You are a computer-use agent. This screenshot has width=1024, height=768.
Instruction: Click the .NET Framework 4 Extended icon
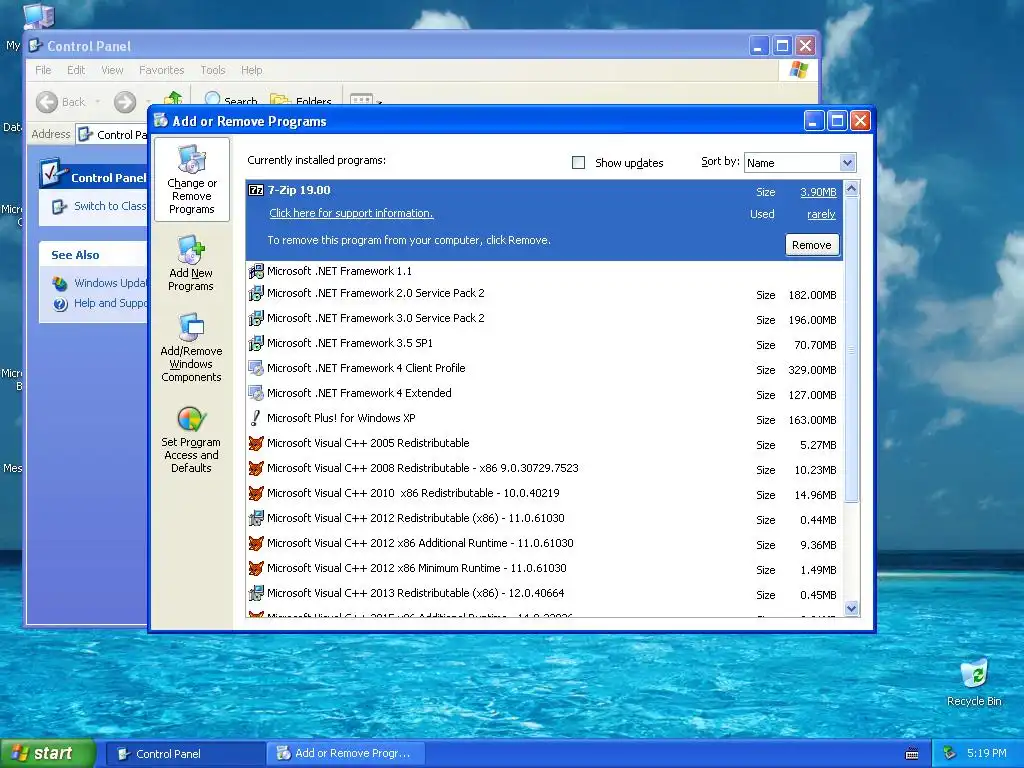click(x=256, y=393)
